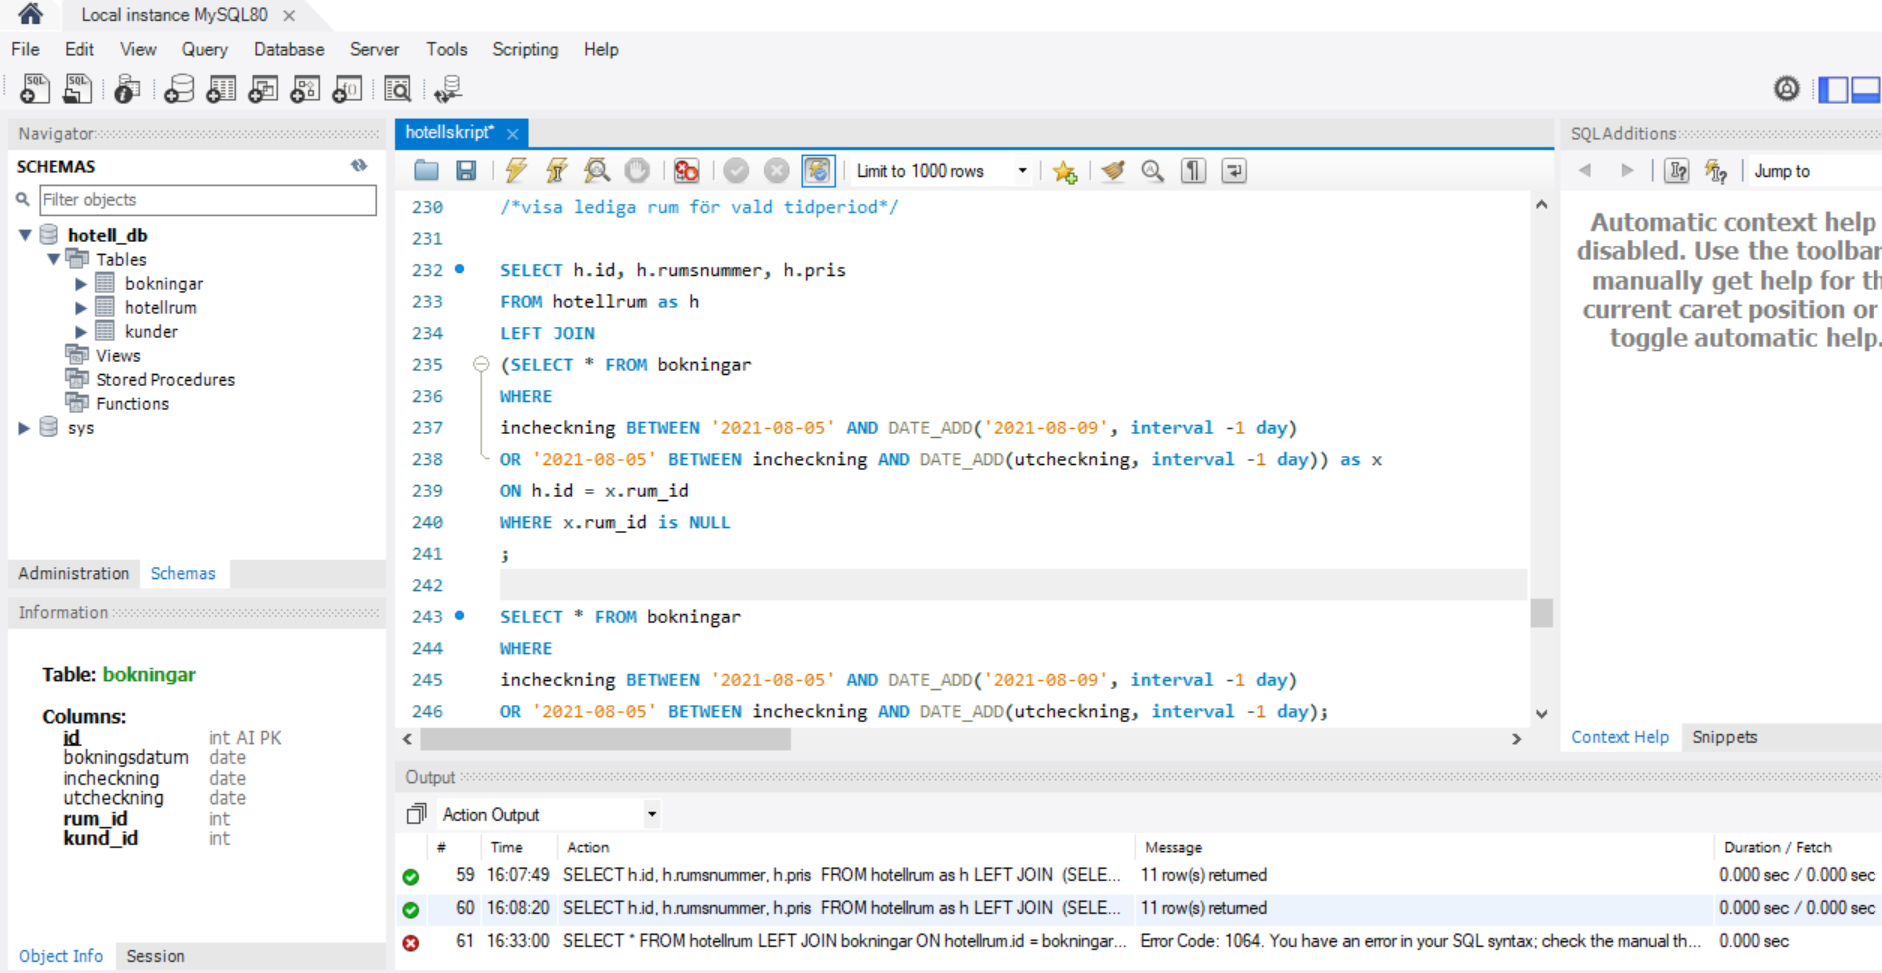Expand the sys schema
This screenshot has height=973, width=1882.
[x=25, y=428]
